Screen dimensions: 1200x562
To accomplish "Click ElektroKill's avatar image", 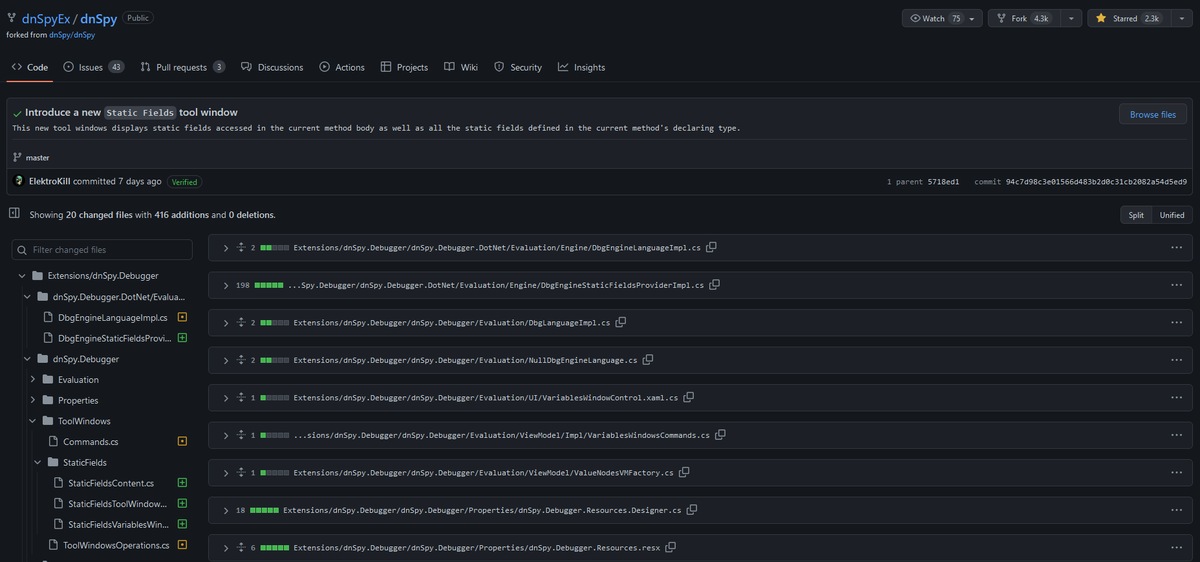I will coord(19,181).
